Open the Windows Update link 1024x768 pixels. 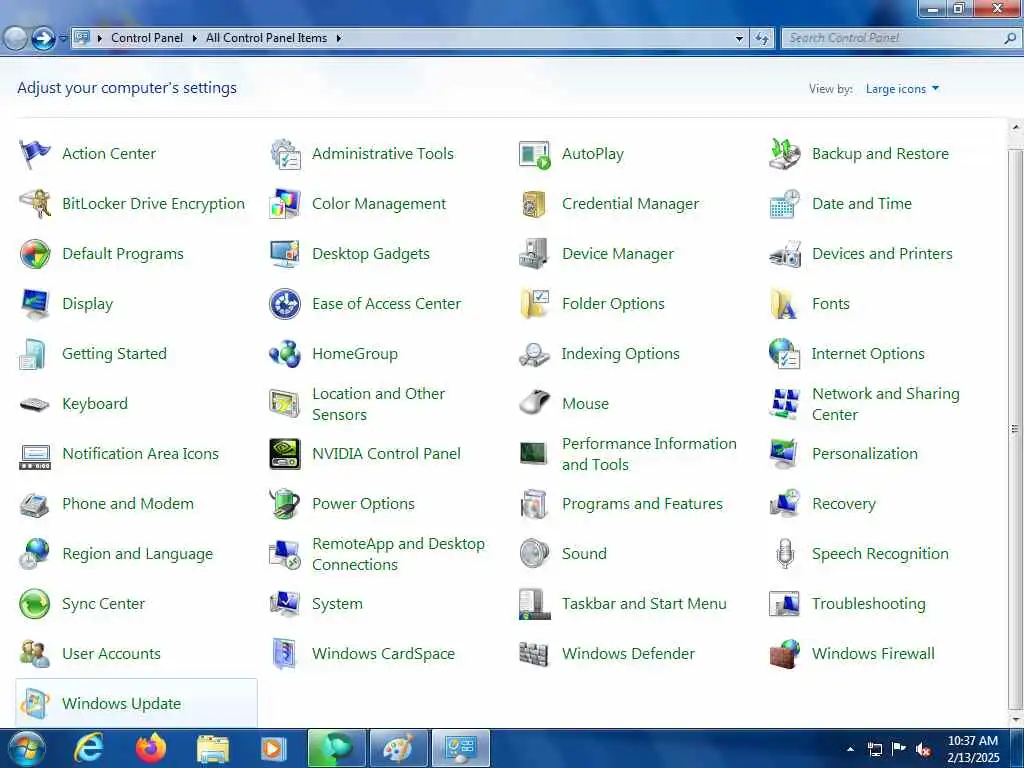point(121,704)
